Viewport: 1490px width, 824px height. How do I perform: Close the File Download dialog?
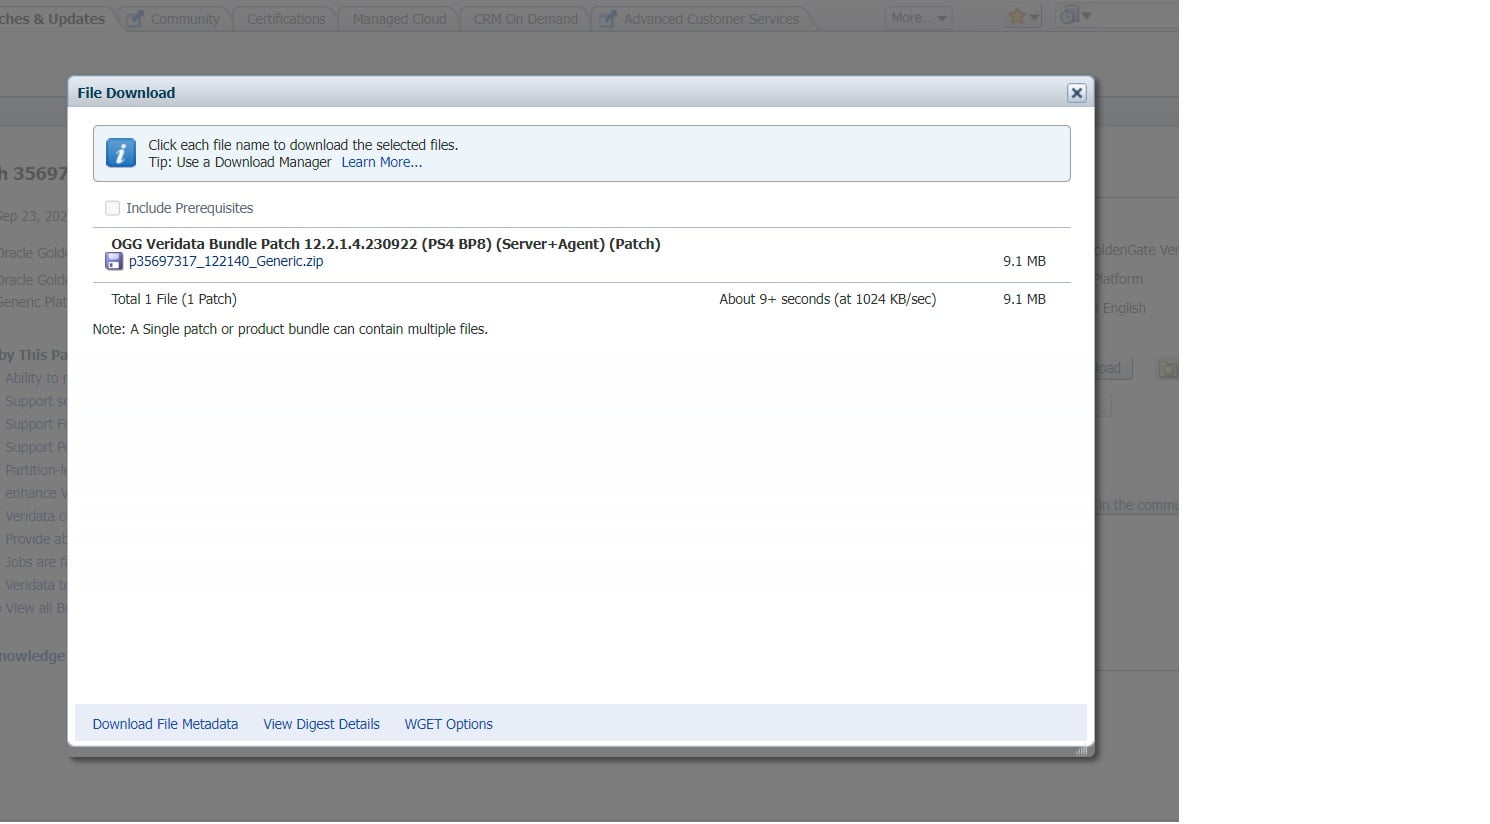(1076, 93)
